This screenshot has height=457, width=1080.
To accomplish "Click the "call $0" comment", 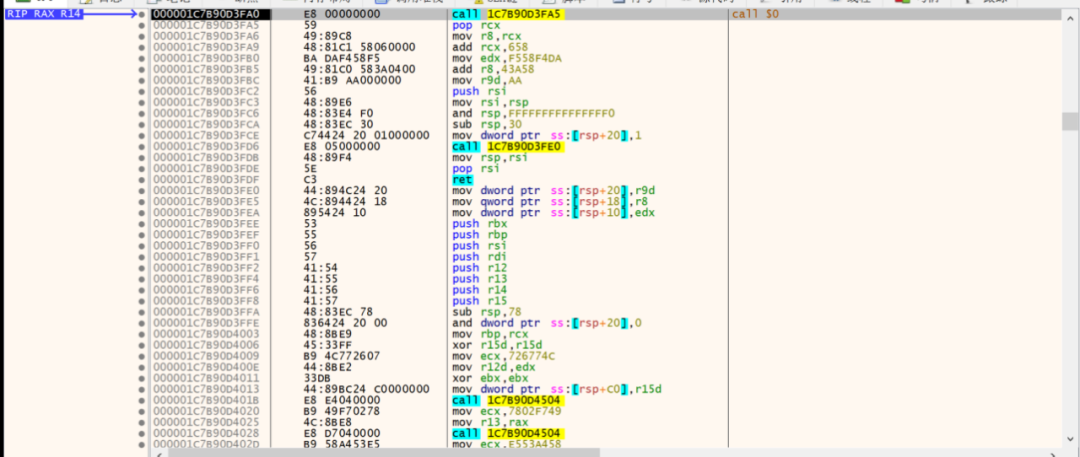I will click(x=752, y=14).
